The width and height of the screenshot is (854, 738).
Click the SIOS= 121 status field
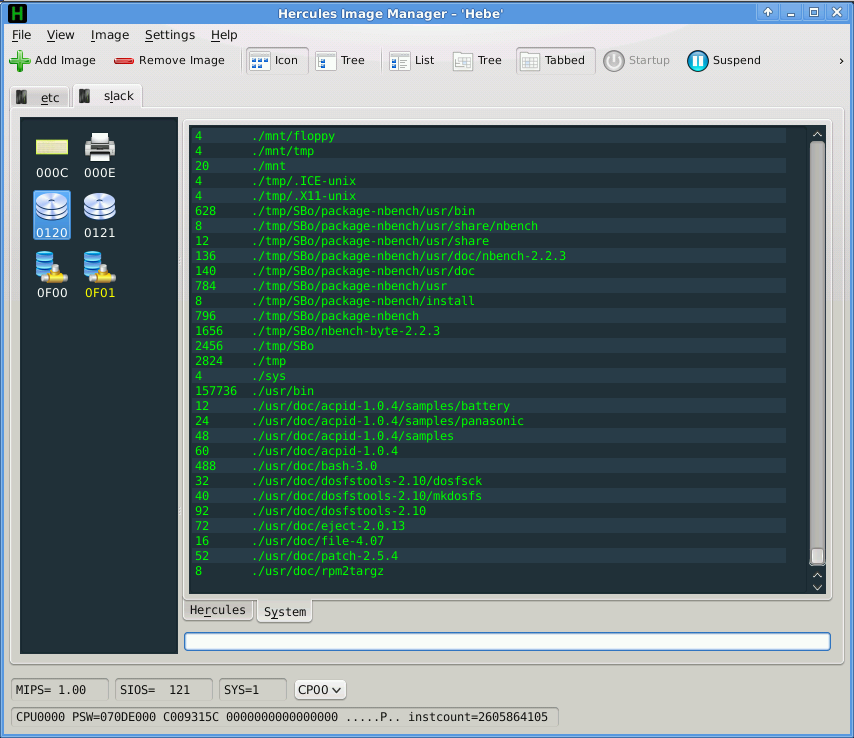(x=163, y=690)
